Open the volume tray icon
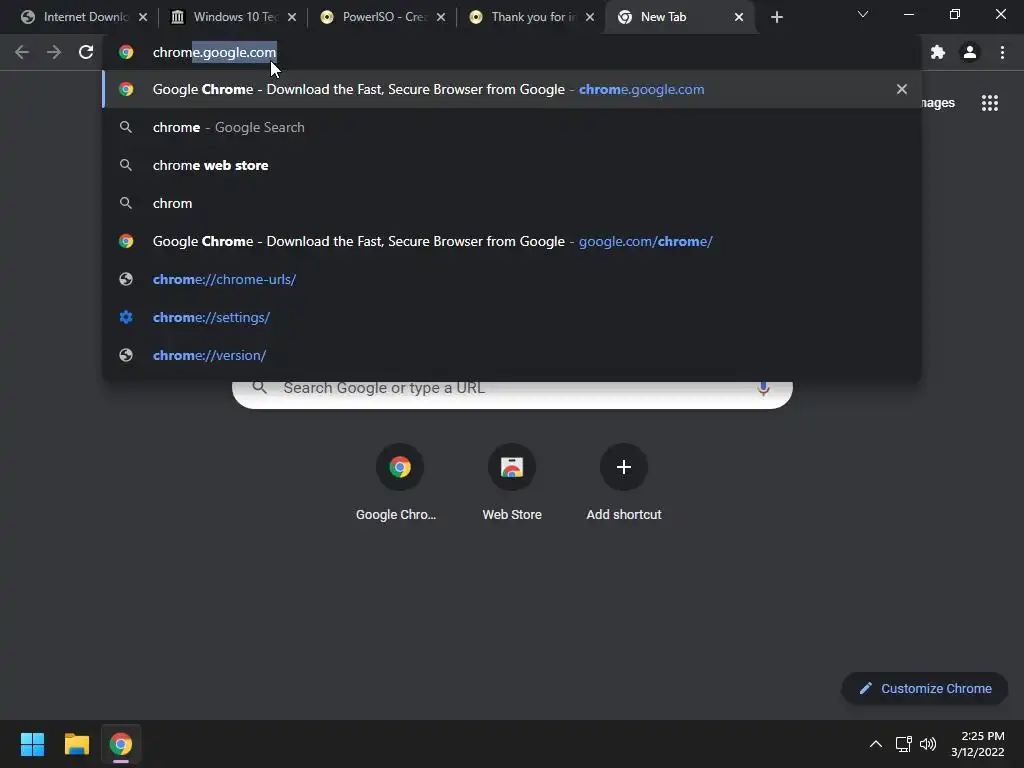Image resolution: width=1024 pixels, height=768 pixels. (x=928, y=744)
